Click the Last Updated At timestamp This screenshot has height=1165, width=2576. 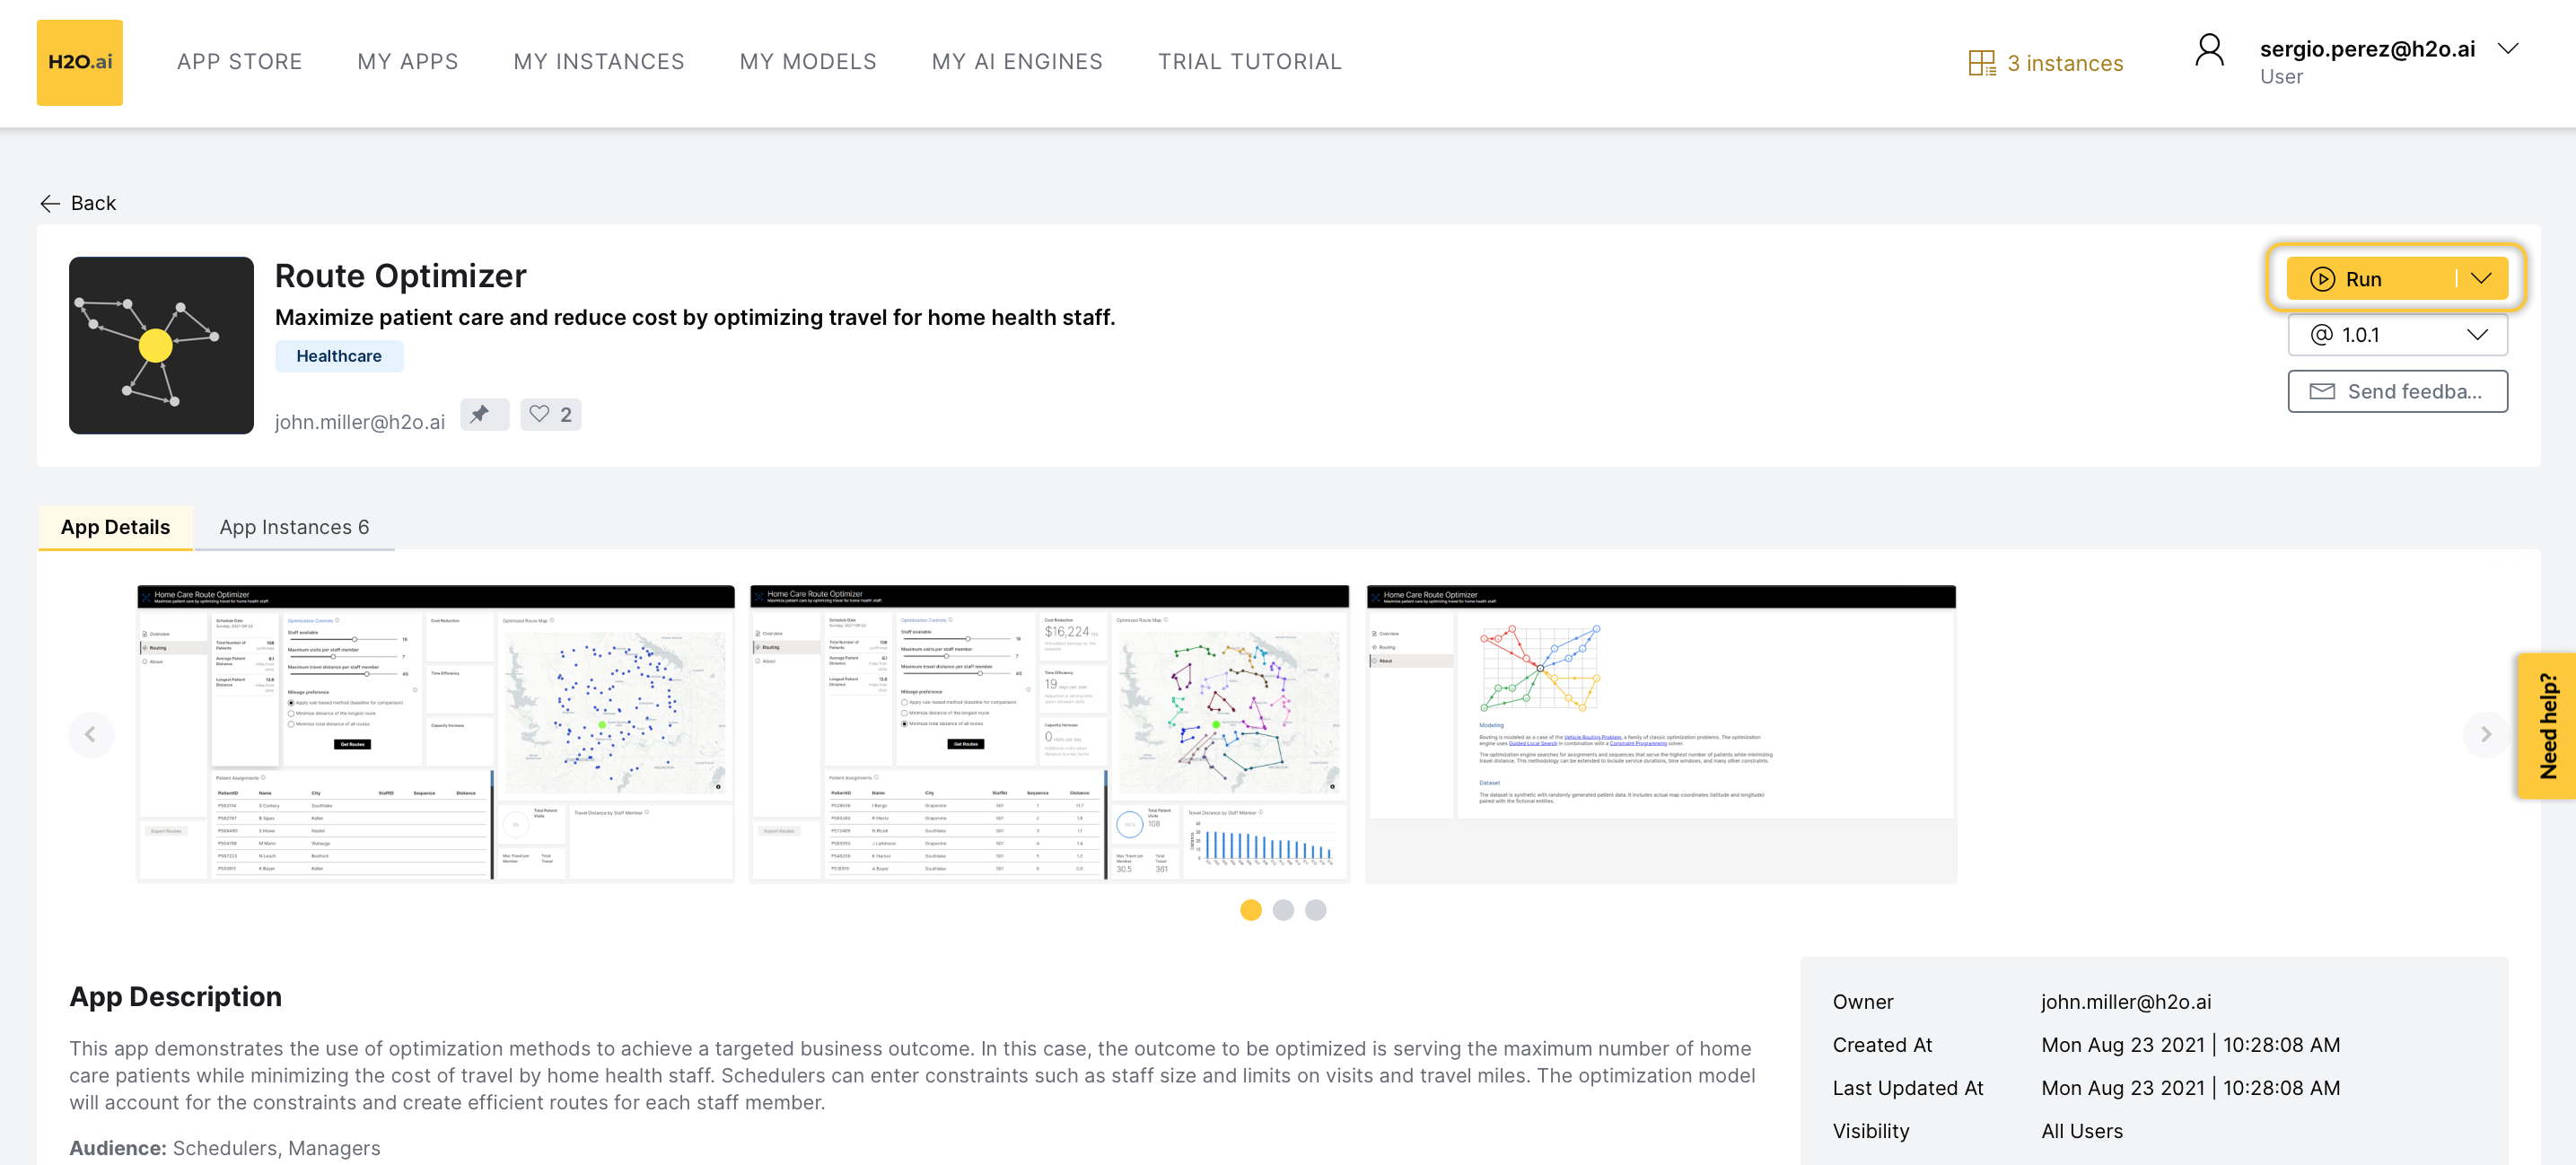2190,1088
